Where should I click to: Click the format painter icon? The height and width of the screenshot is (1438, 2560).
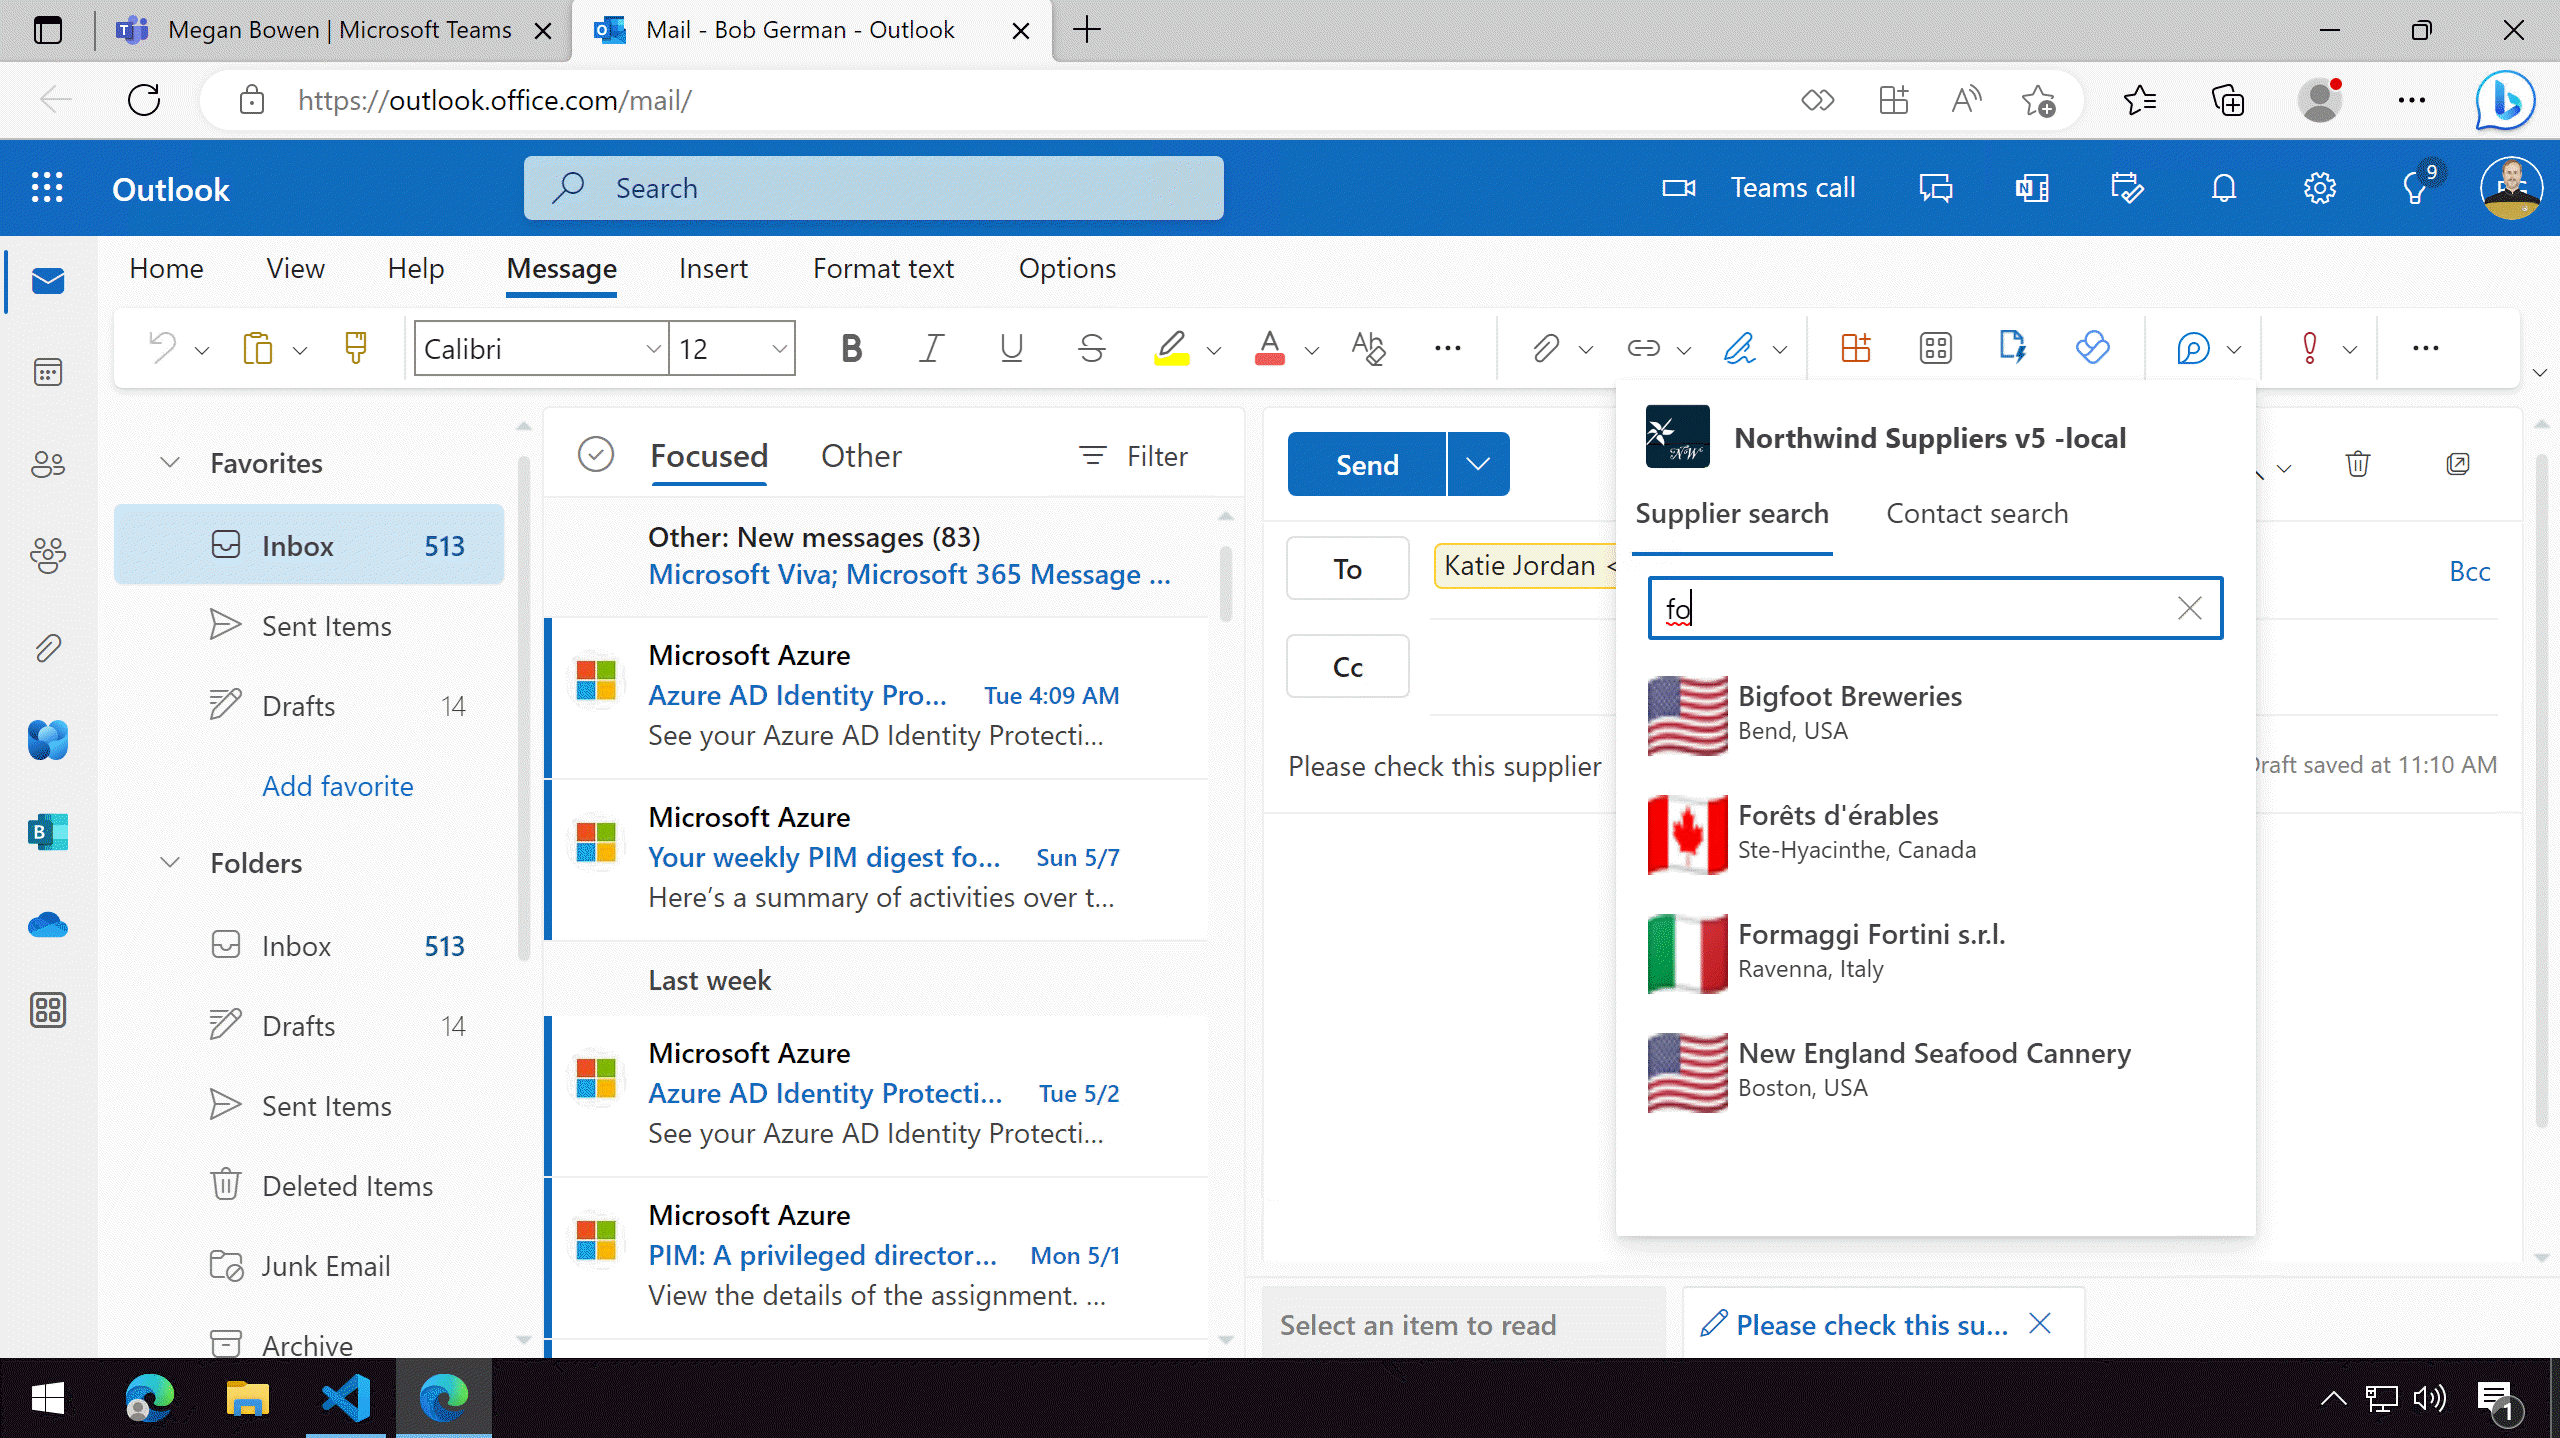[355, 348]
